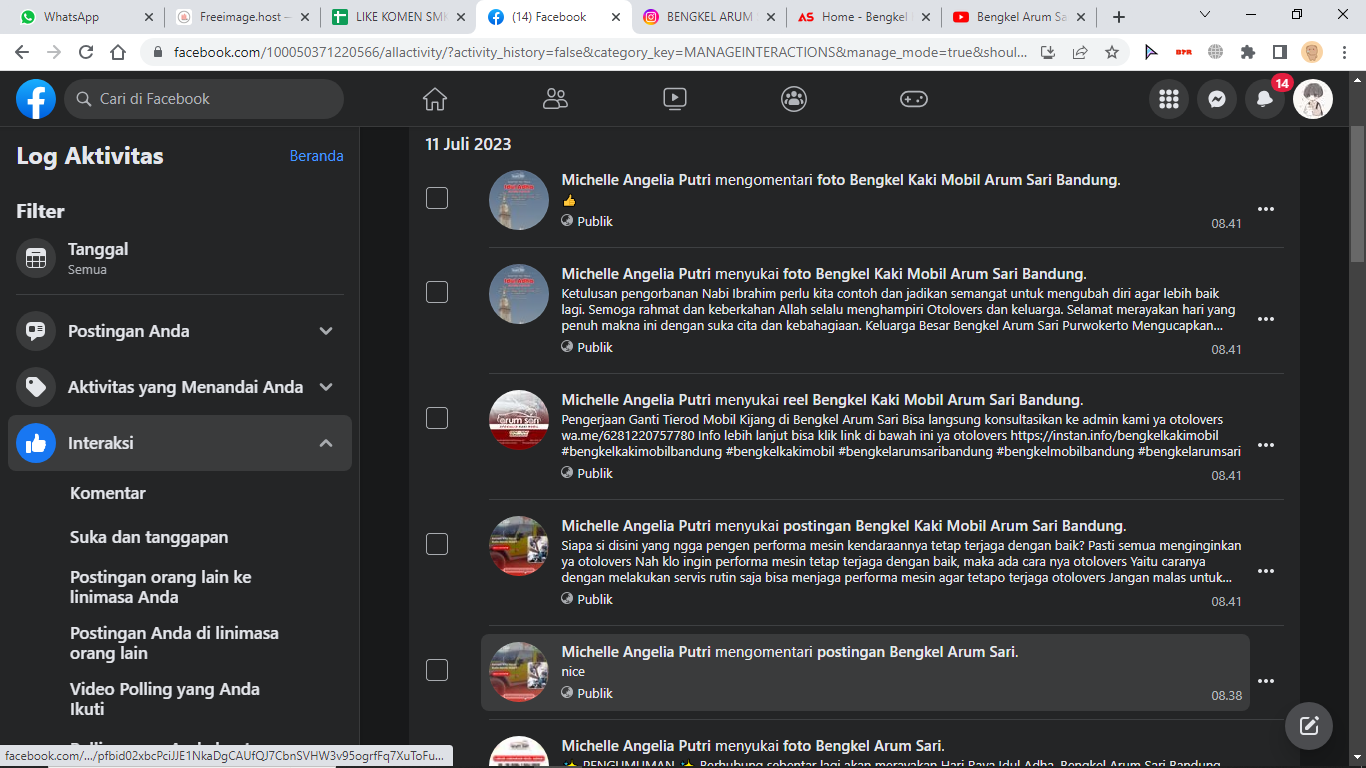Select Postingan Anda di linimasa orang lain
1366x768 pixels.
coord(174,643)
